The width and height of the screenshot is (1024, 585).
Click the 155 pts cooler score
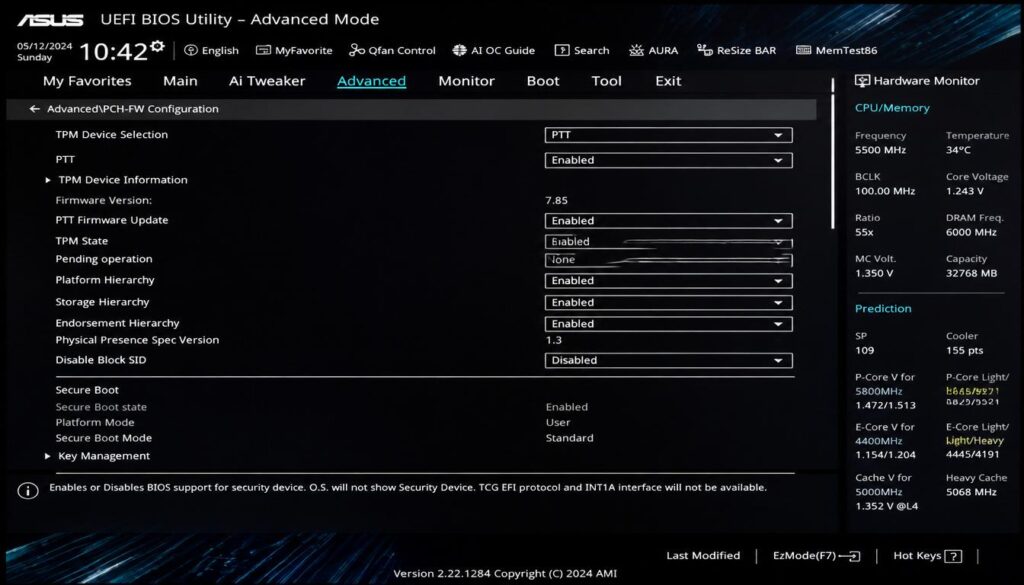click(x=965, y=351)
